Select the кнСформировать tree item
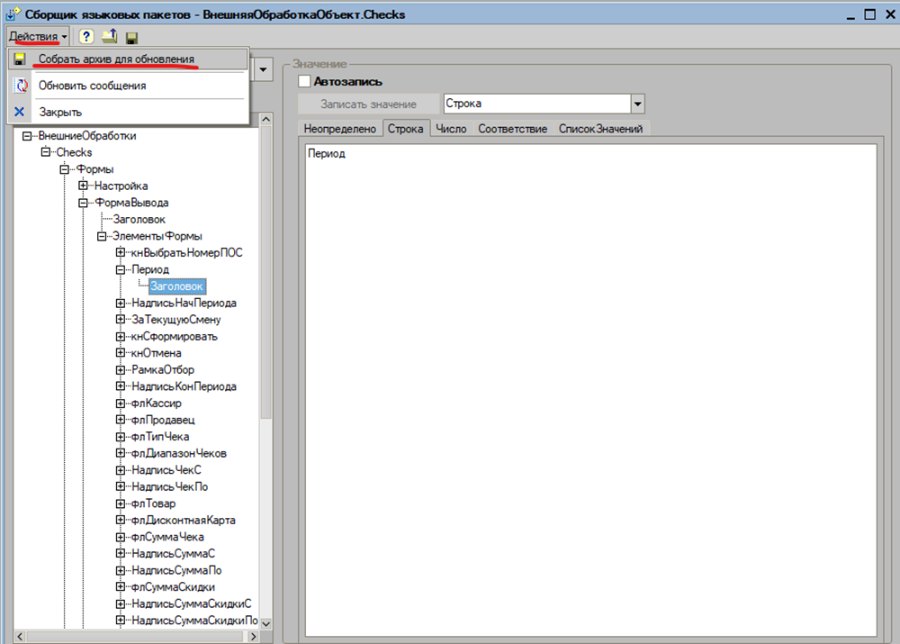Screen dimensions: 900x644 [174, 336]
